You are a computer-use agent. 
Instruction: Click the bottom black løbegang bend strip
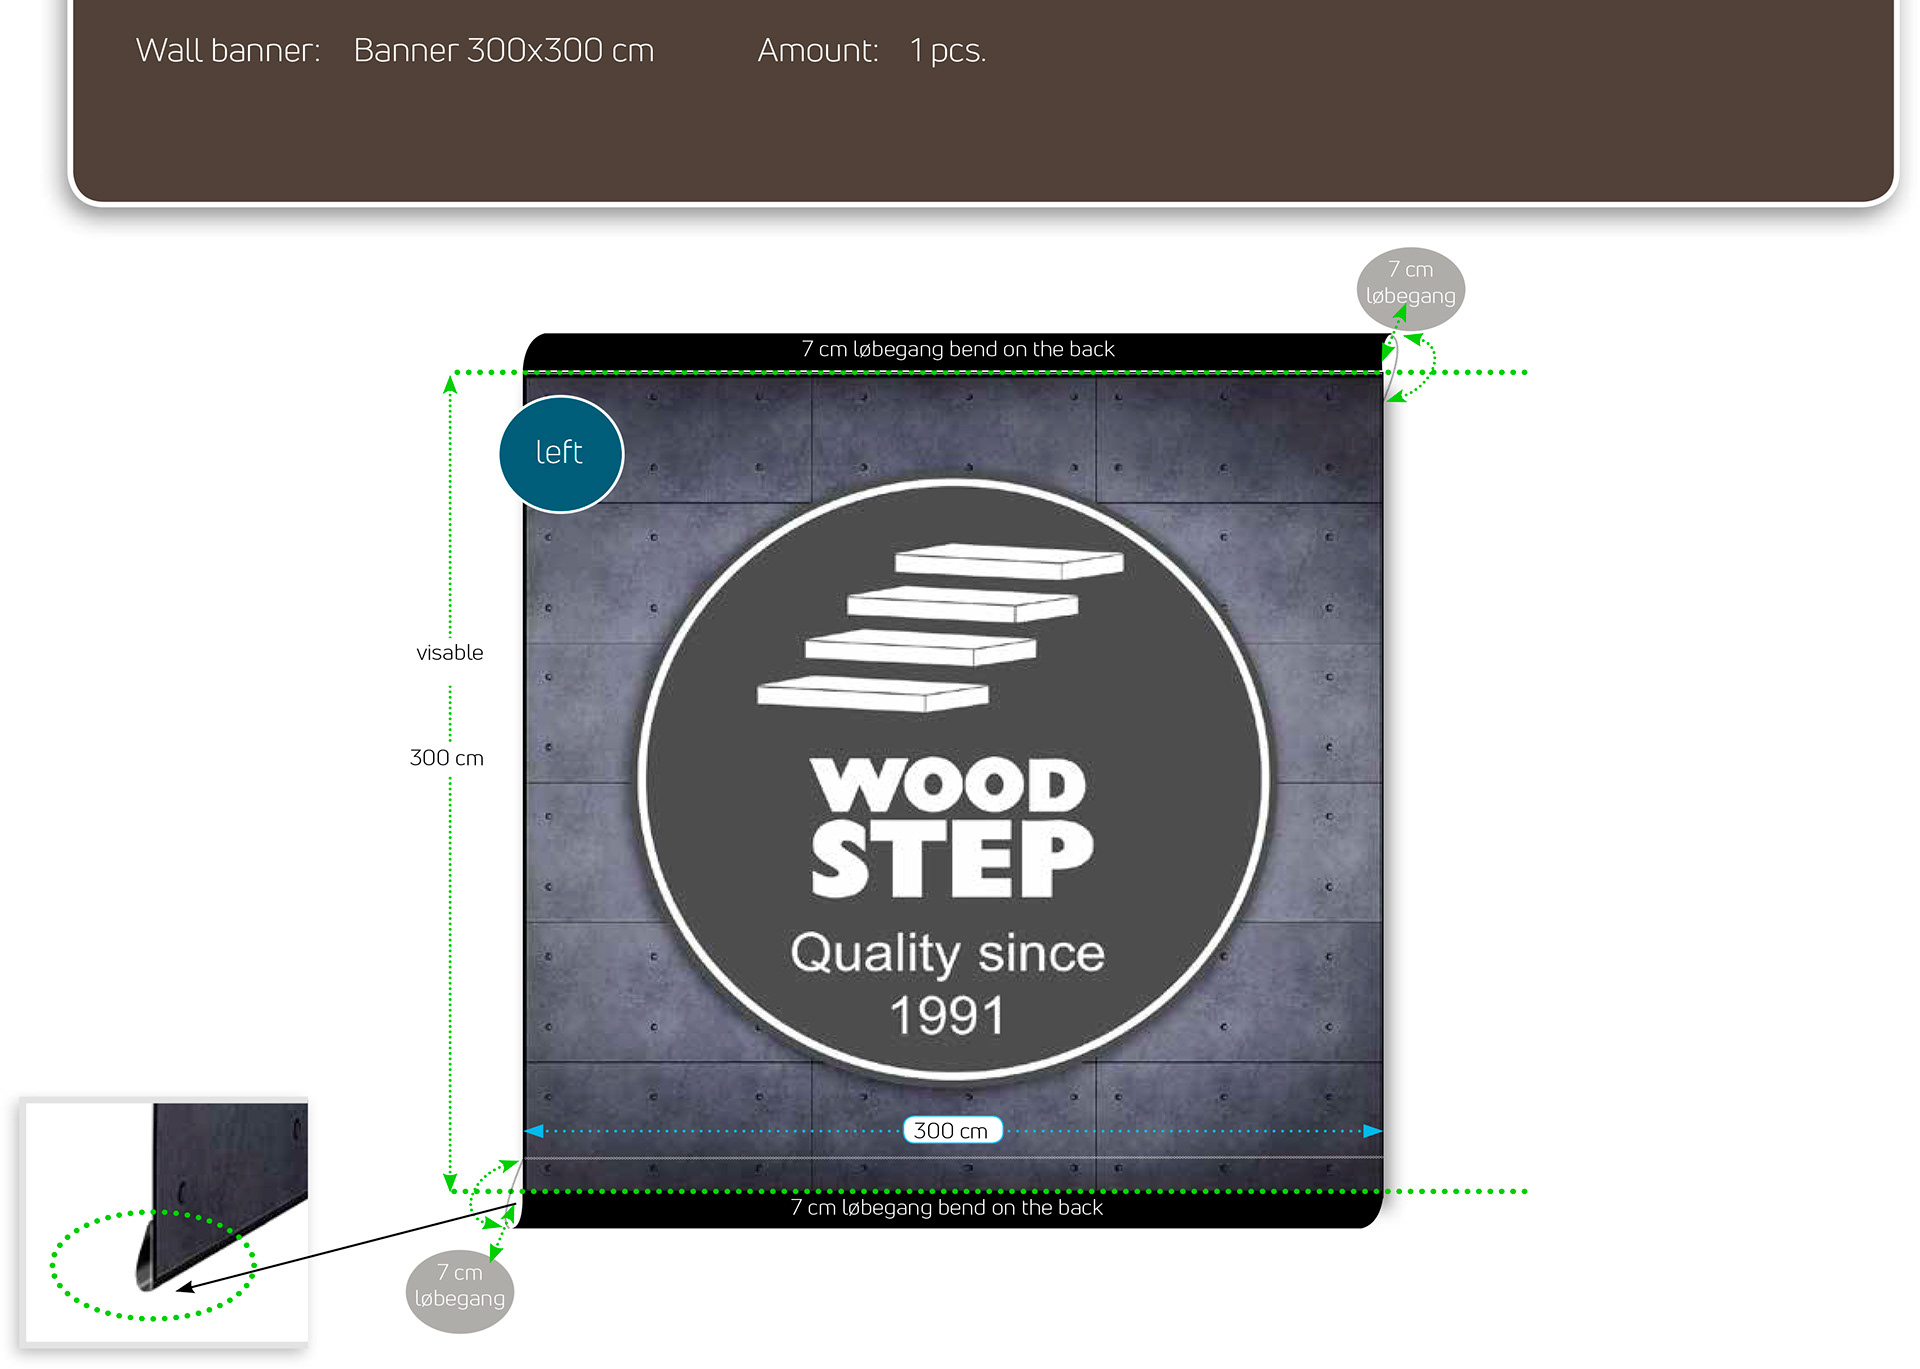click(x=946, y=1209)
